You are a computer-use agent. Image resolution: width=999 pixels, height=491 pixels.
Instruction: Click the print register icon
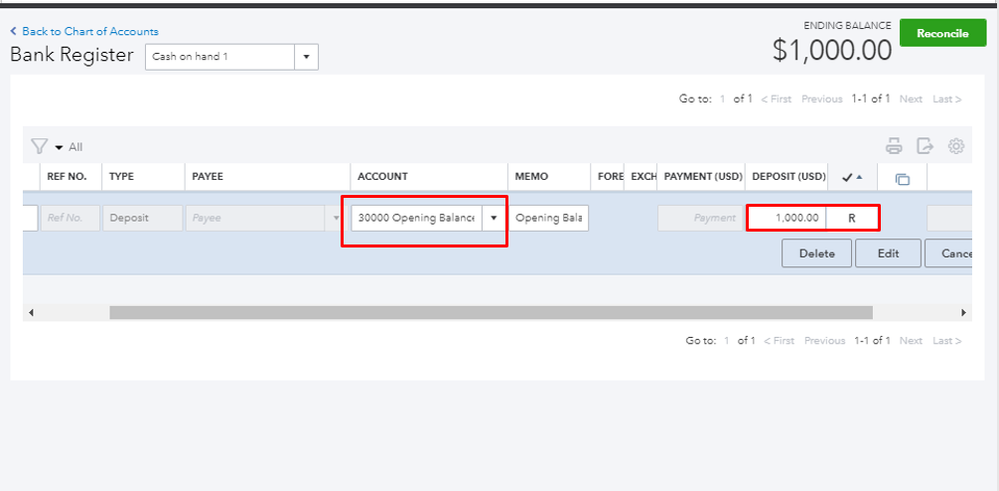coord(894,146)
